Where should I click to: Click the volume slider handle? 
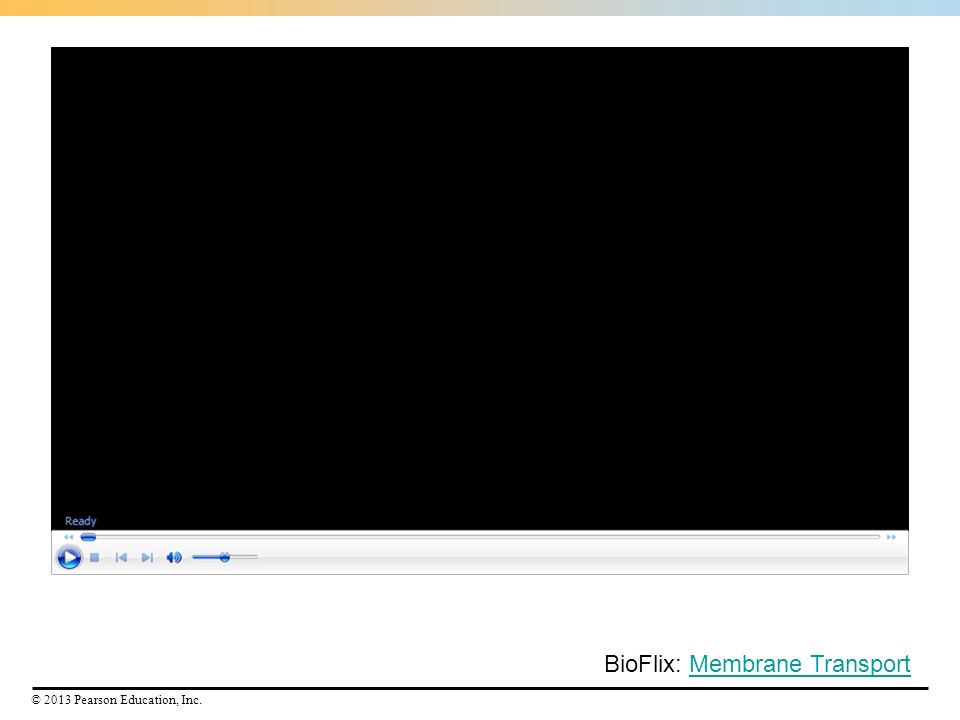225,557
